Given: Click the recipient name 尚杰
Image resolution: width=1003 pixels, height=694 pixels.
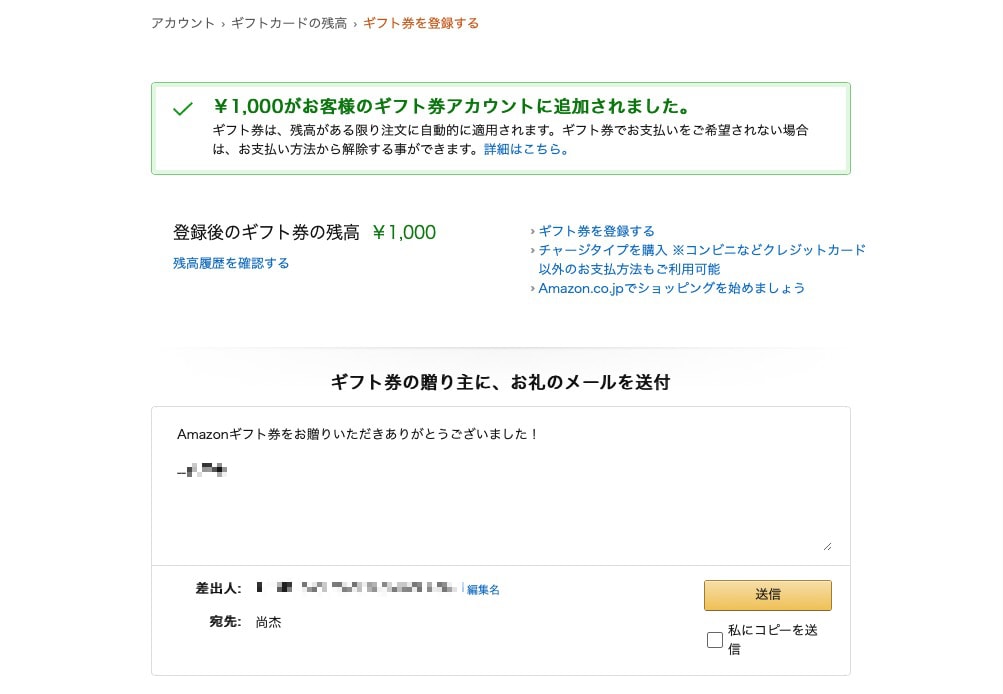Looking at the screenshot, I should click(268, 622).
